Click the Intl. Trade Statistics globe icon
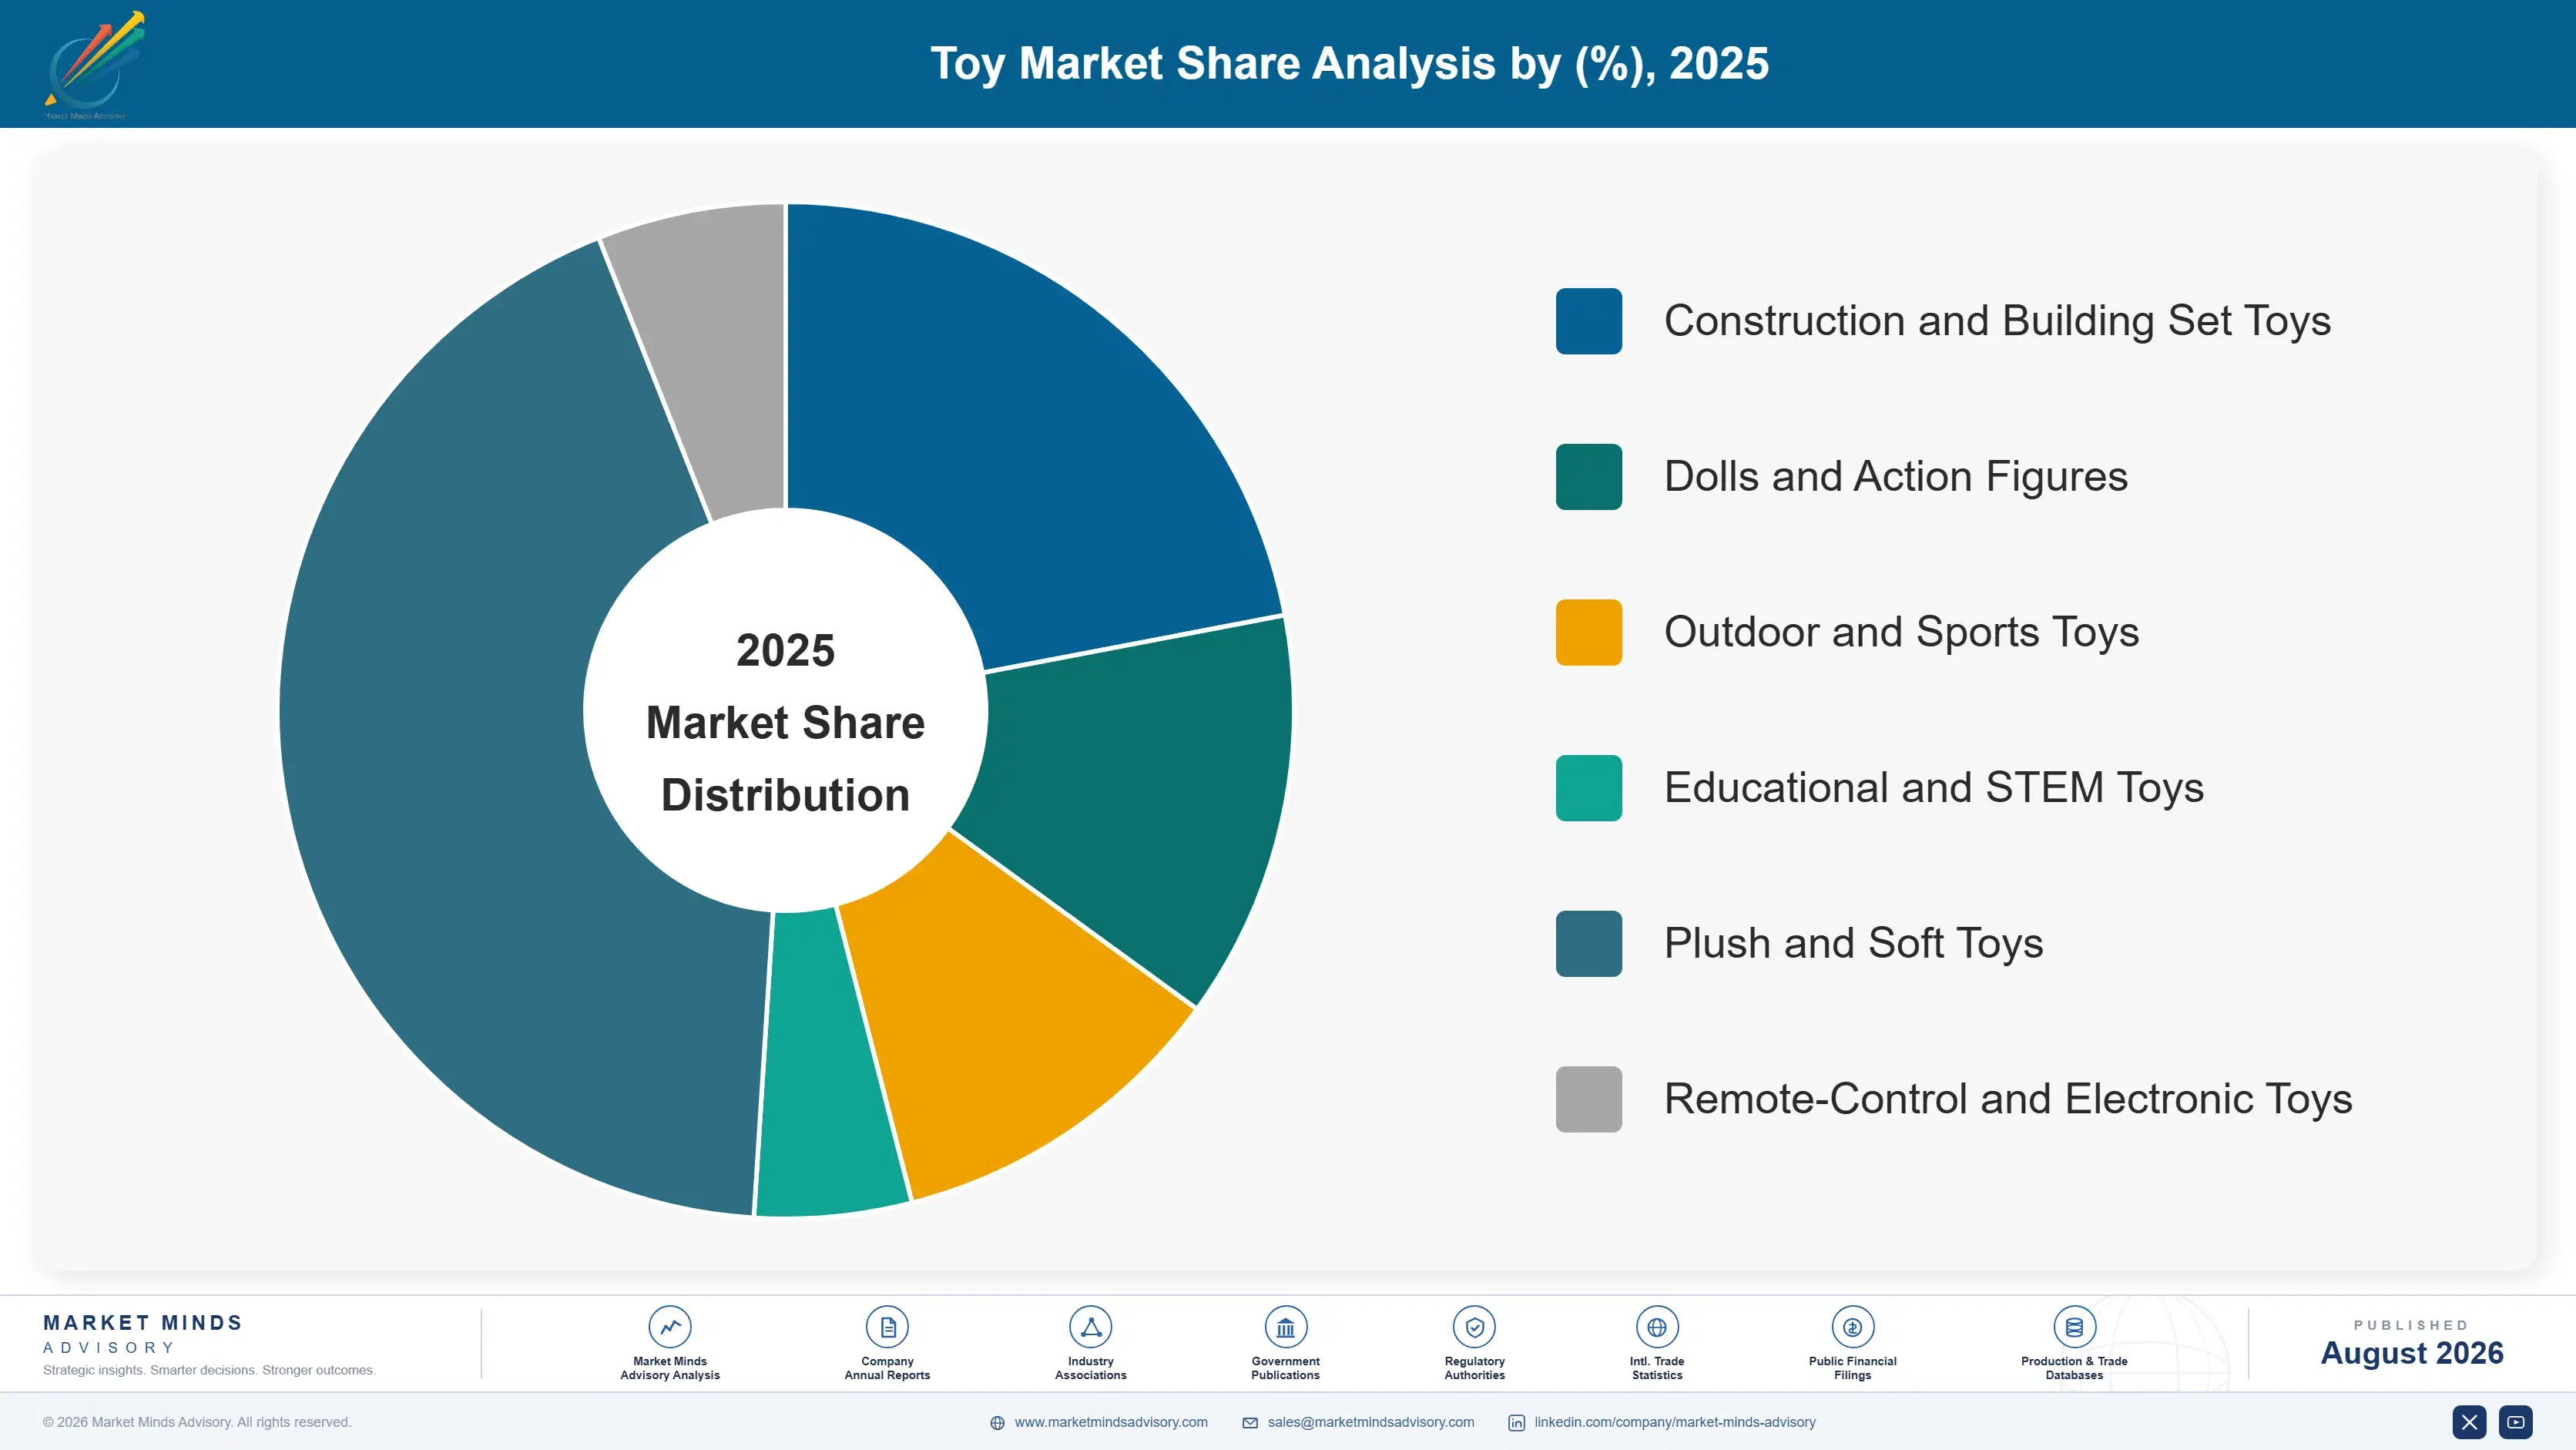 coord(1657,1327)
